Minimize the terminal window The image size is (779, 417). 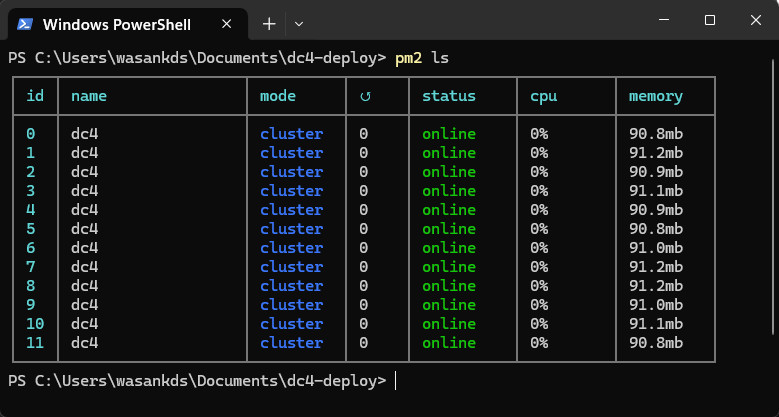(663, 20)
